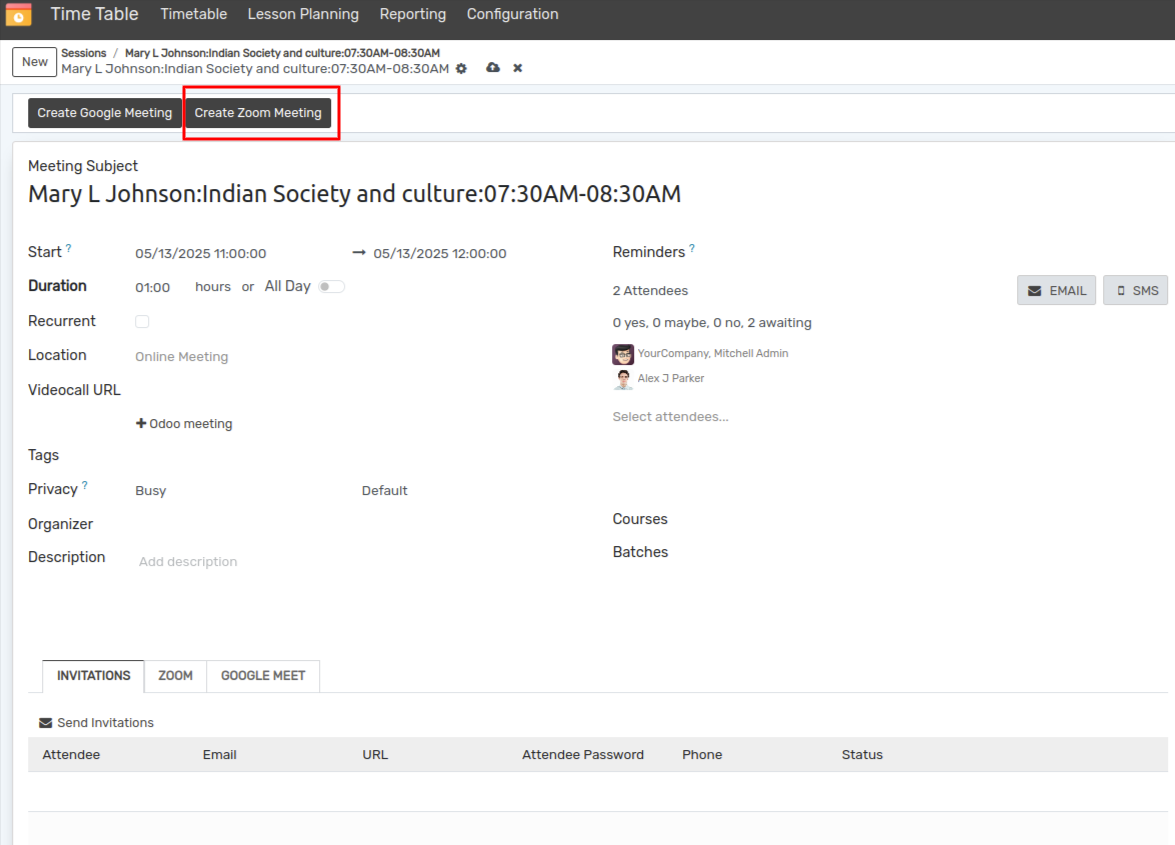The height and width of the screenshot is (845, 1175).
Task: Edit the end date 05/13/2025 12:00:00
Action: click(440, 254)
